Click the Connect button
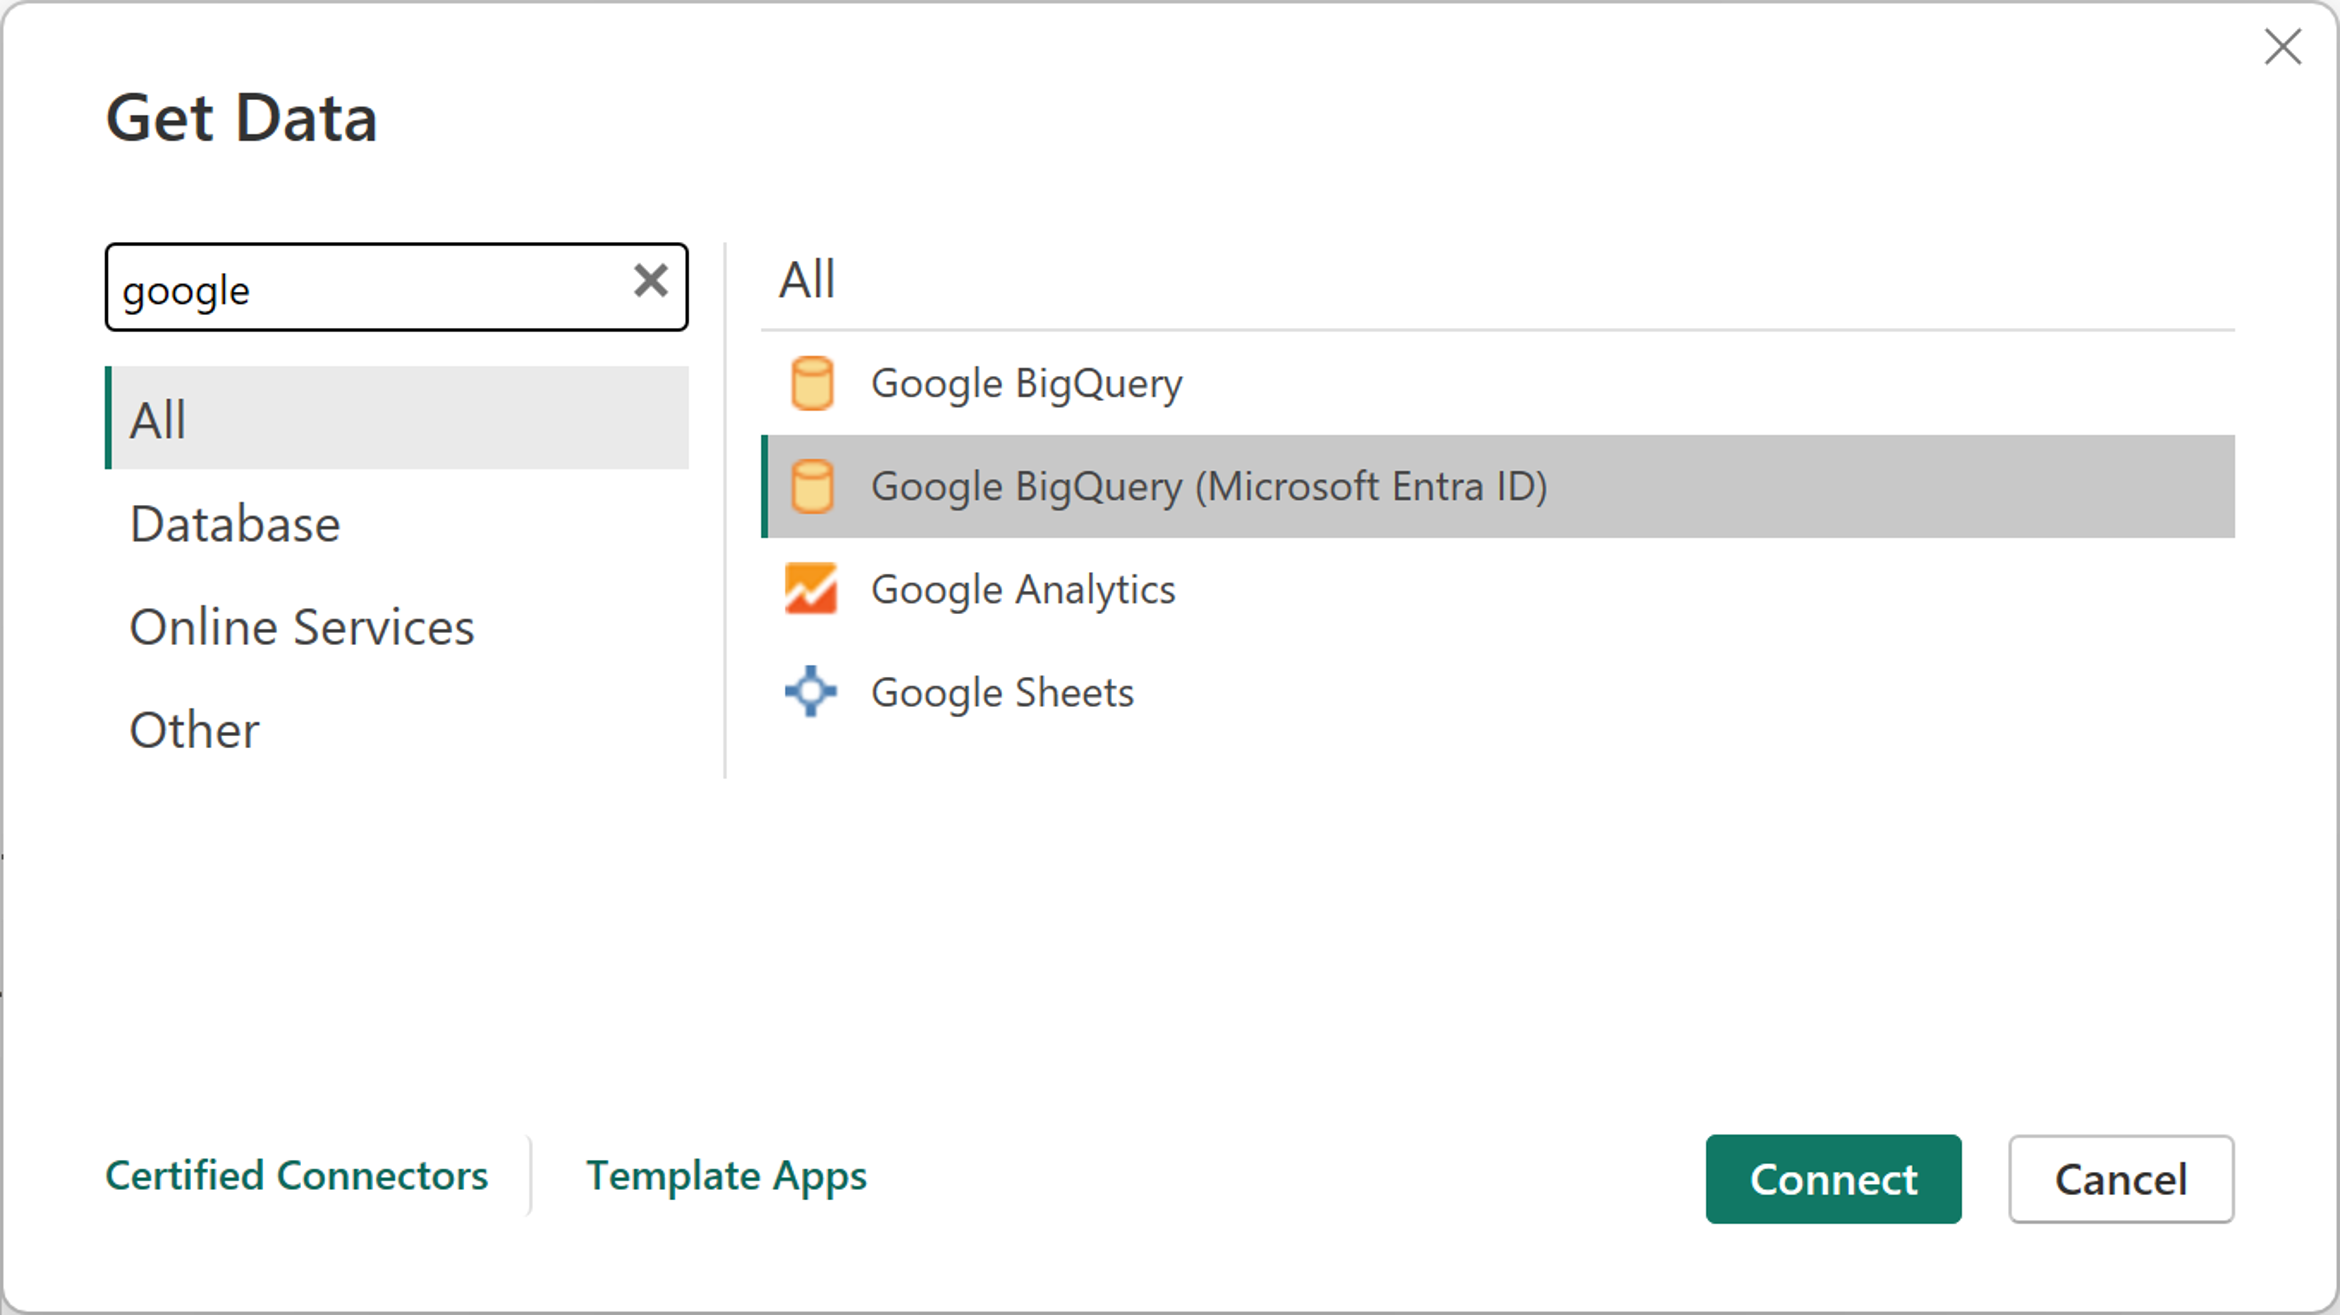 [1834, 1177]
